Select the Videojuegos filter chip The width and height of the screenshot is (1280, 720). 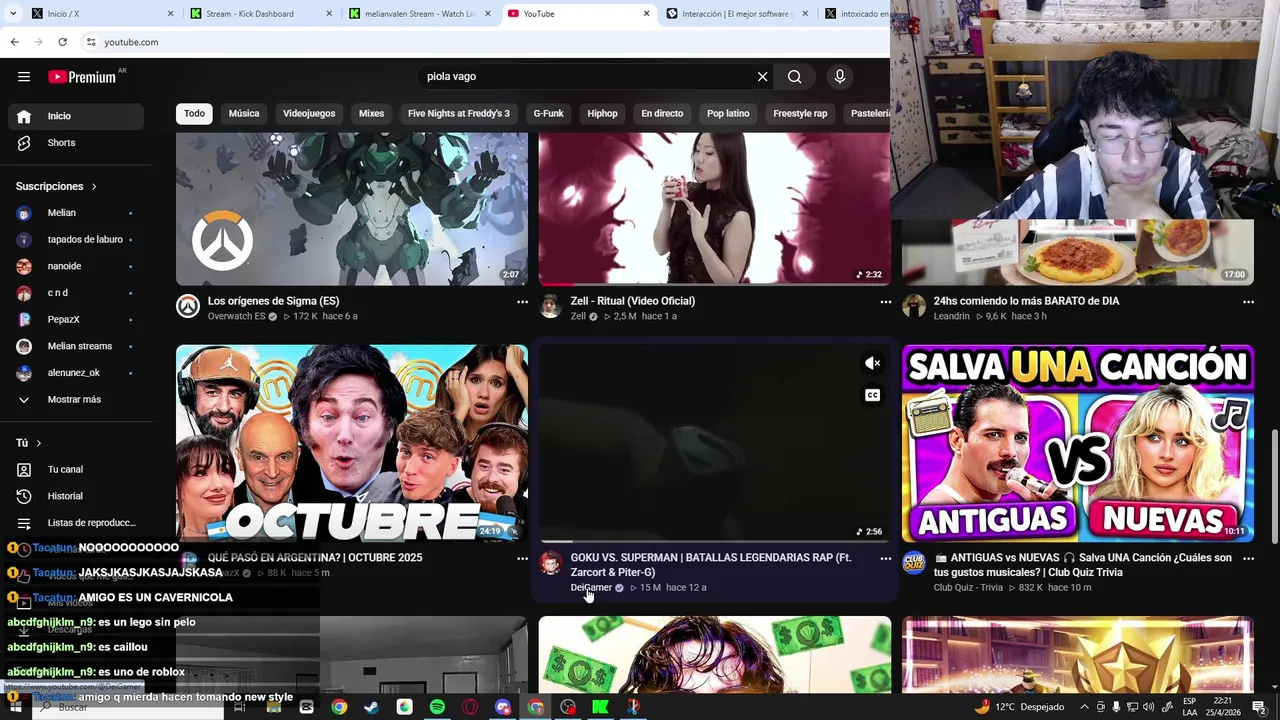(309, 113)
